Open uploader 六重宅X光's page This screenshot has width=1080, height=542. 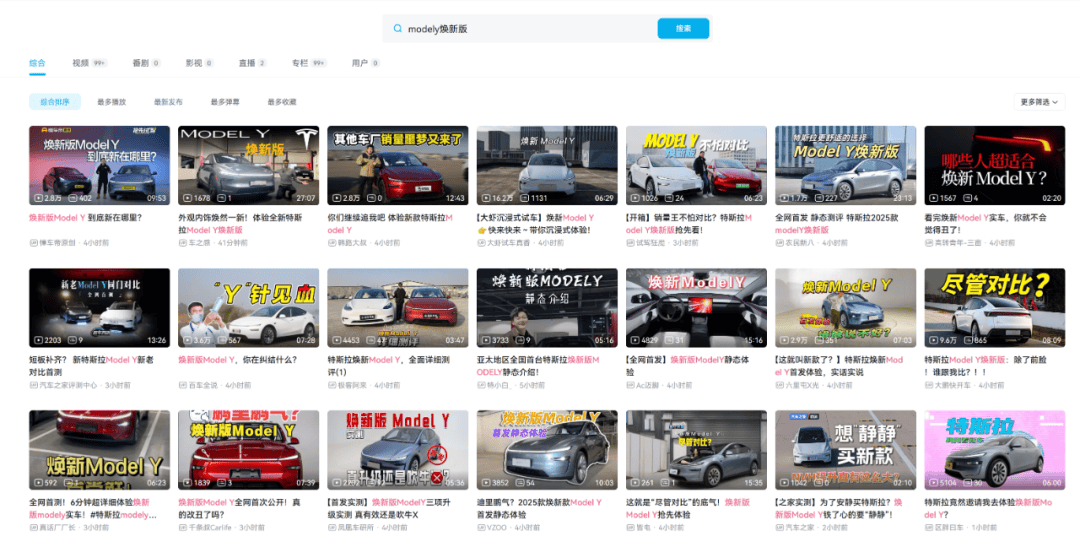pos(804,386)
